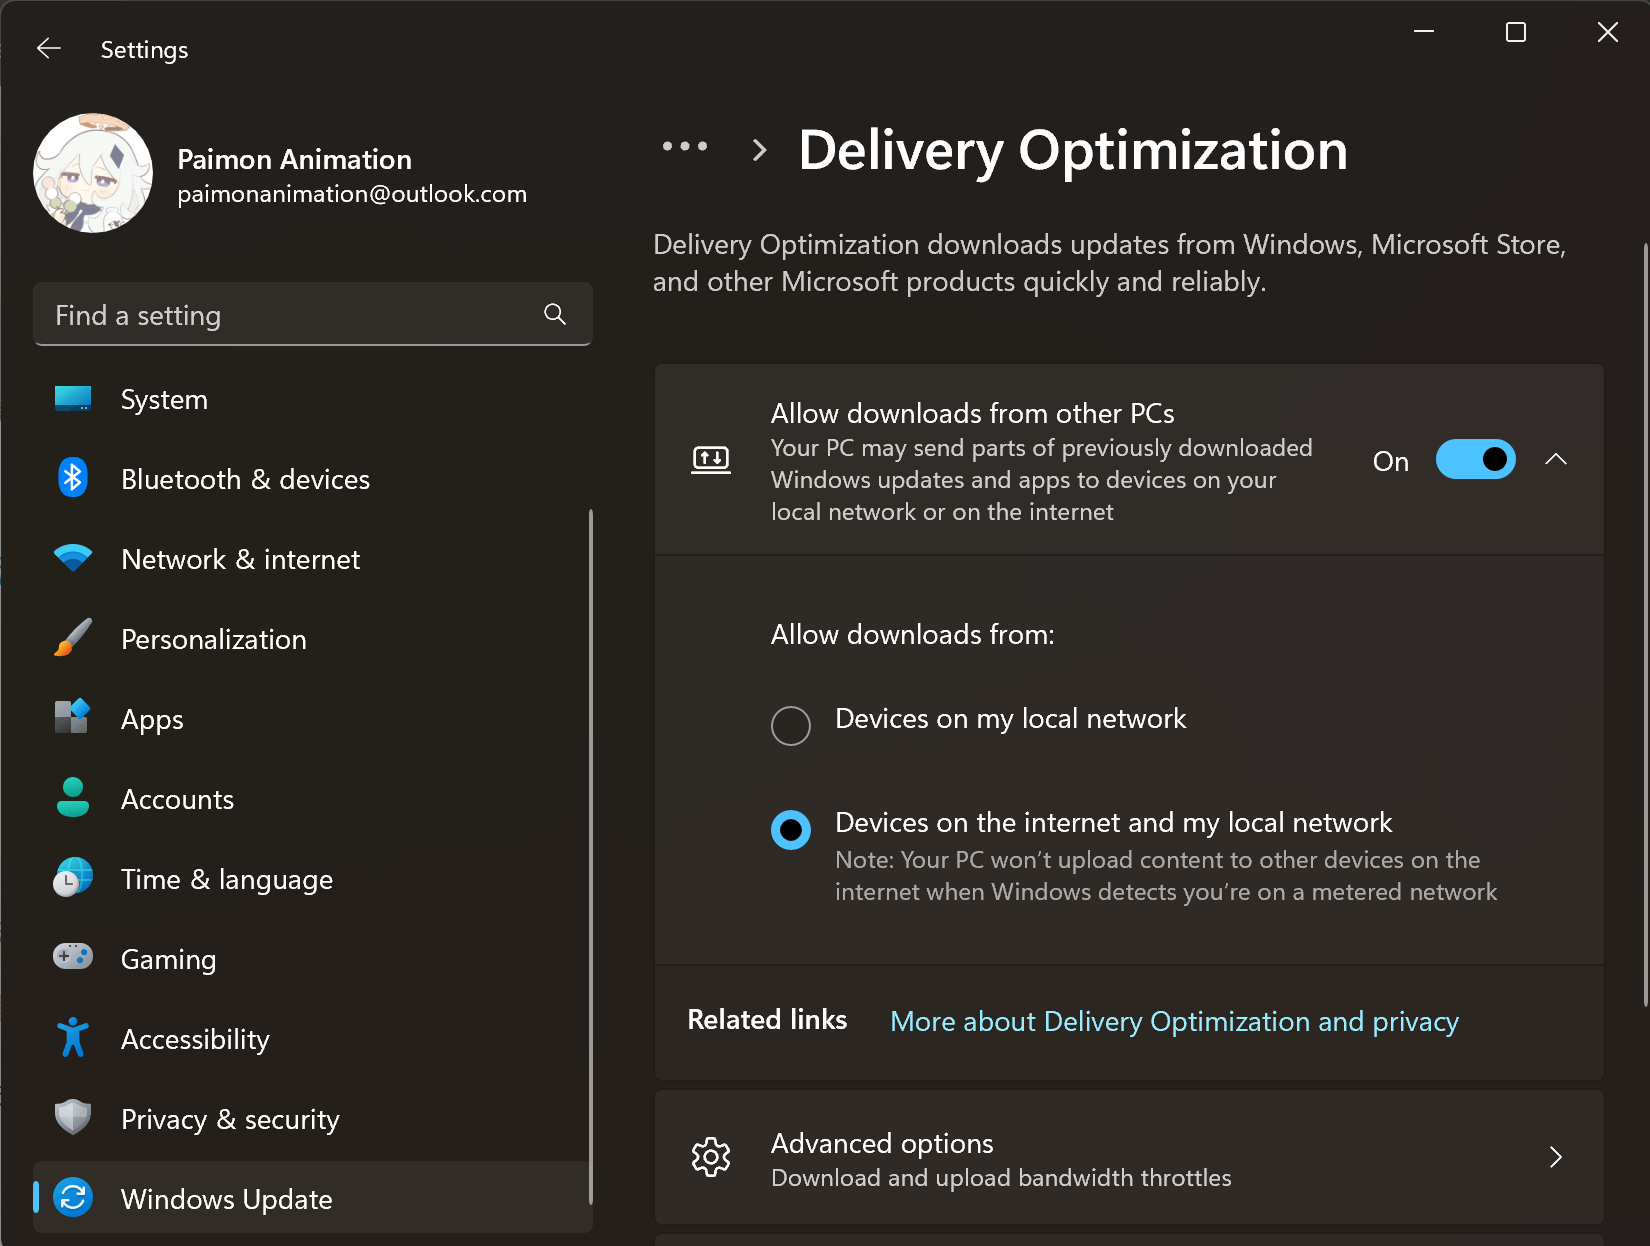Open More about Delivery Optimization and privacy
Screen dimensions: 1650x1246
pyautogui.click(x=1174, y=1021)
